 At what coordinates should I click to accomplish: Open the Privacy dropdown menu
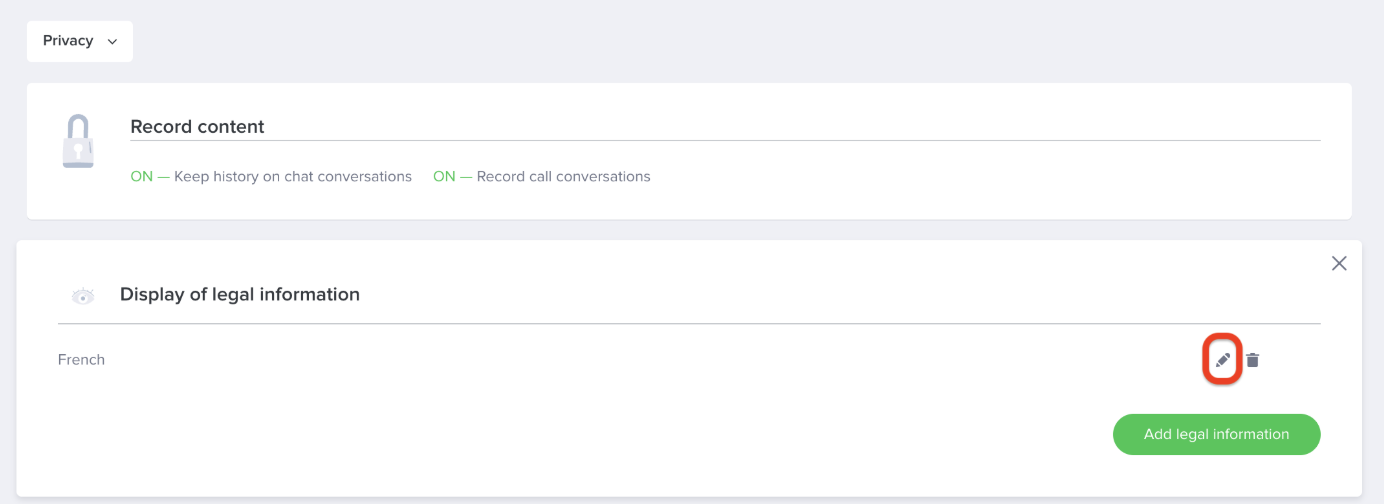[80, 41]
